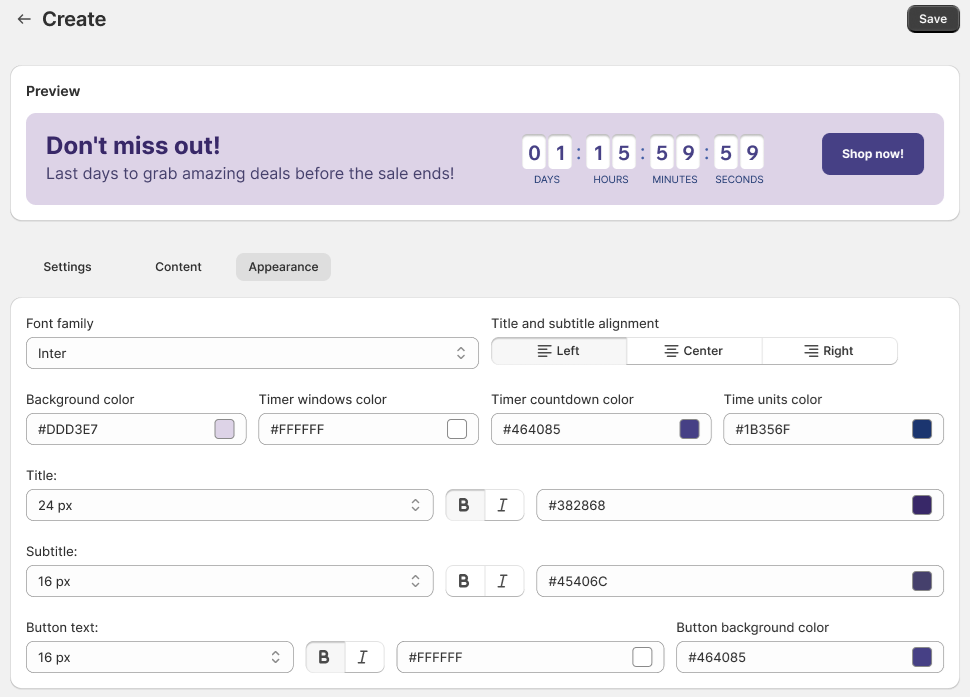Switch to the Settings tab
The image size is (970, 697).
coord(67,267)
